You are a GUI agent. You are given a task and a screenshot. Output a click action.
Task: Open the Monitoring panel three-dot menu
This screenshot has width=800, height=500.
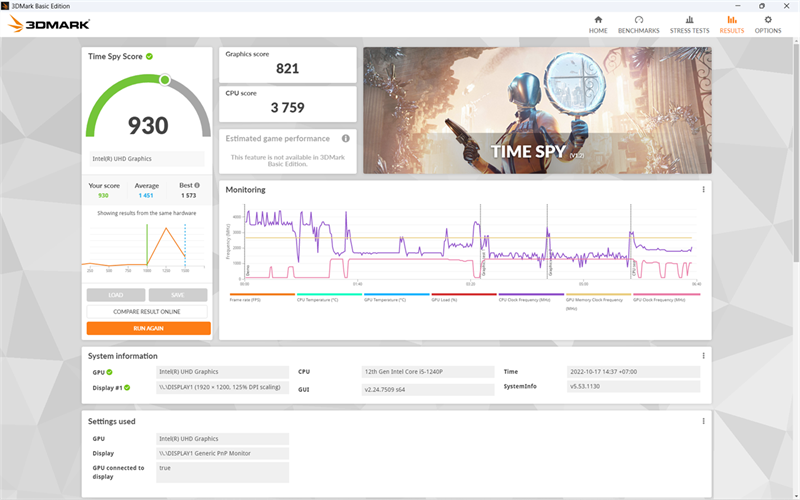703,189
